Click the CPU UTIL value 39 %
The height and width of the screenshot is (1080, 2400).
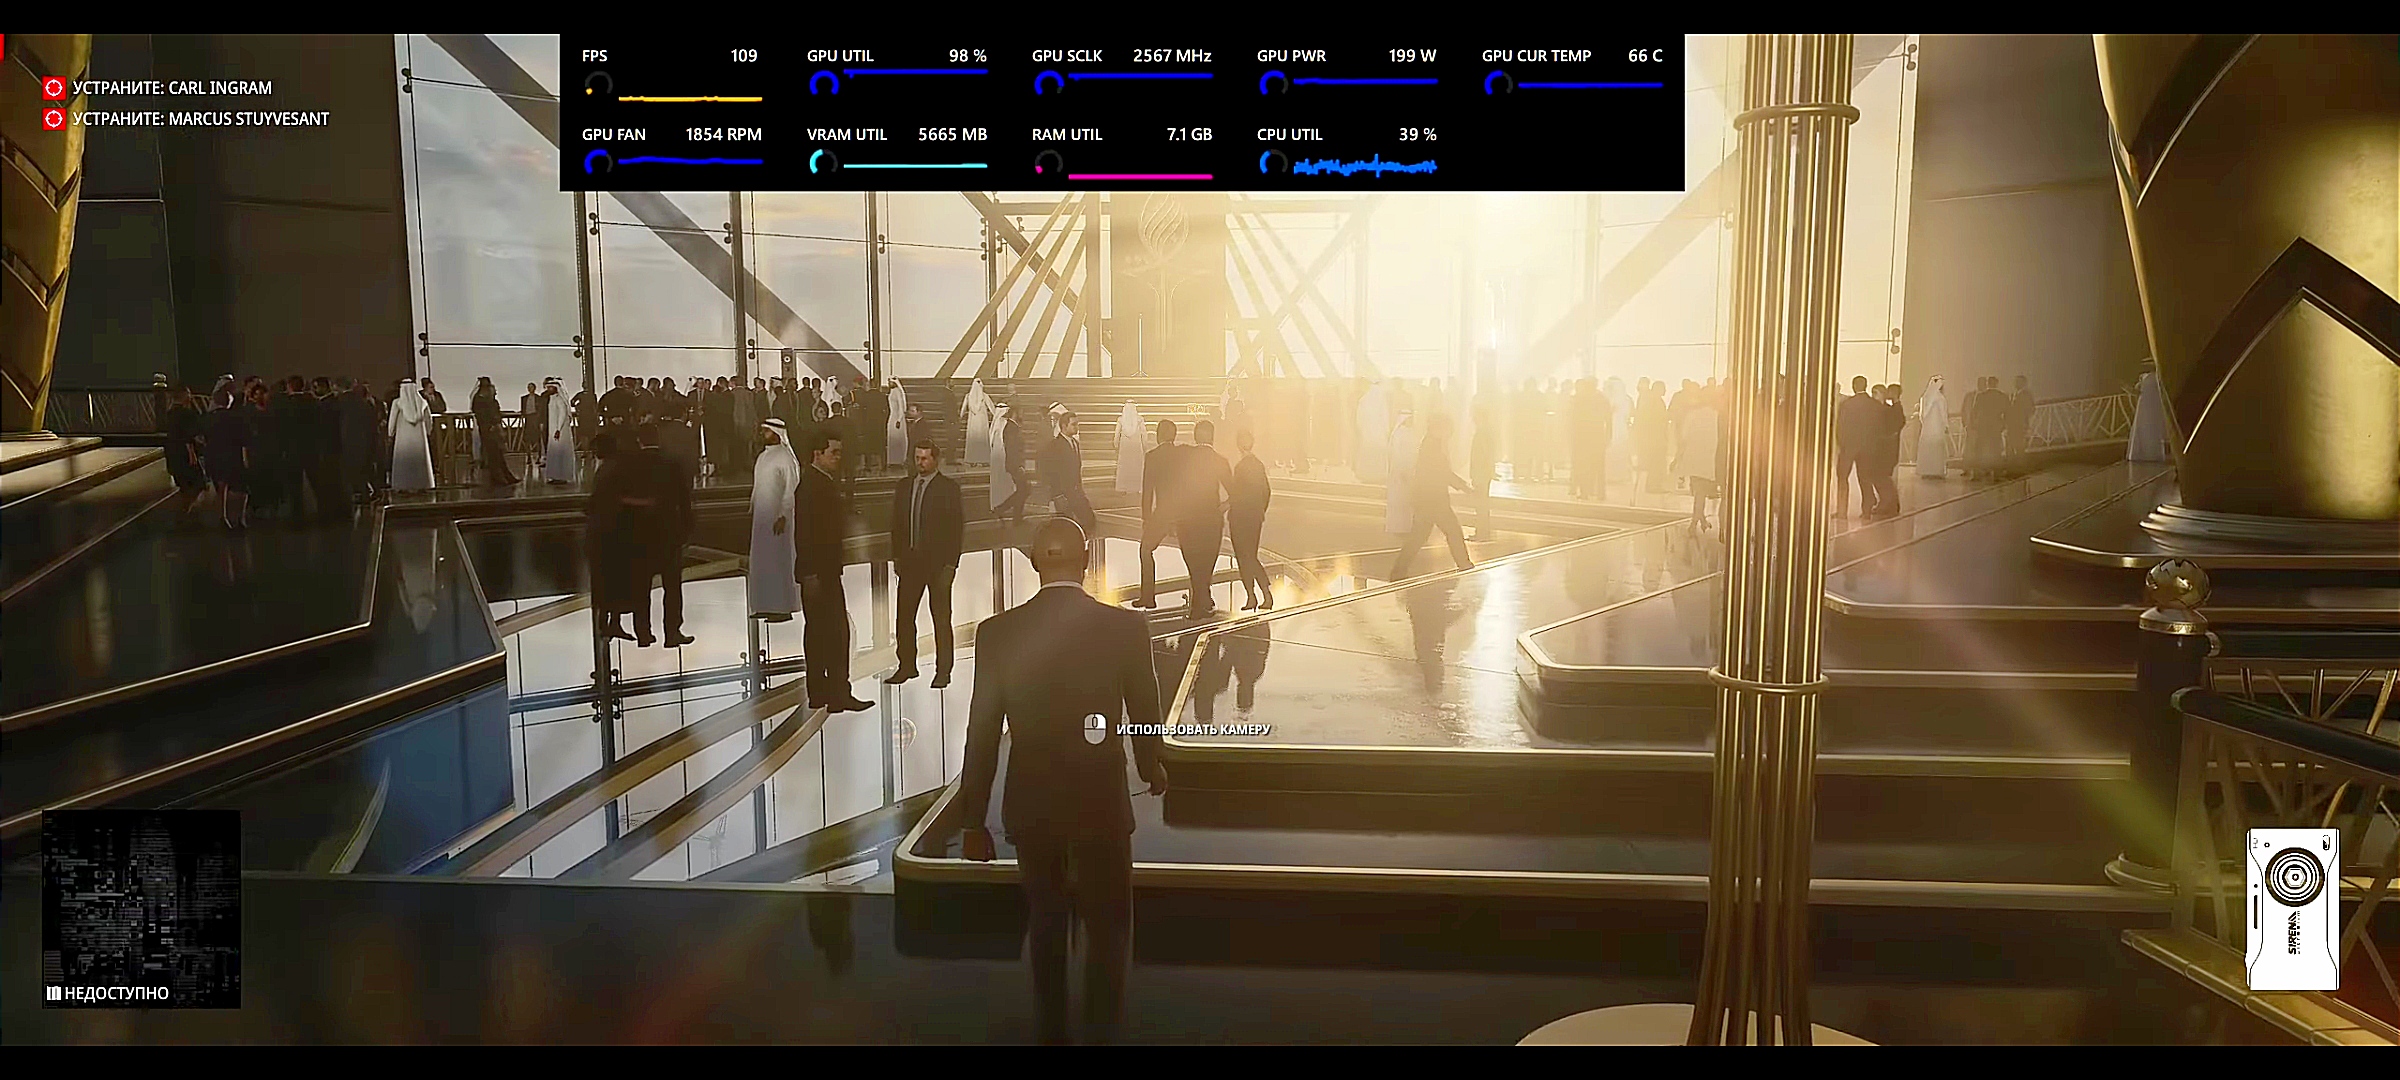1417,135
